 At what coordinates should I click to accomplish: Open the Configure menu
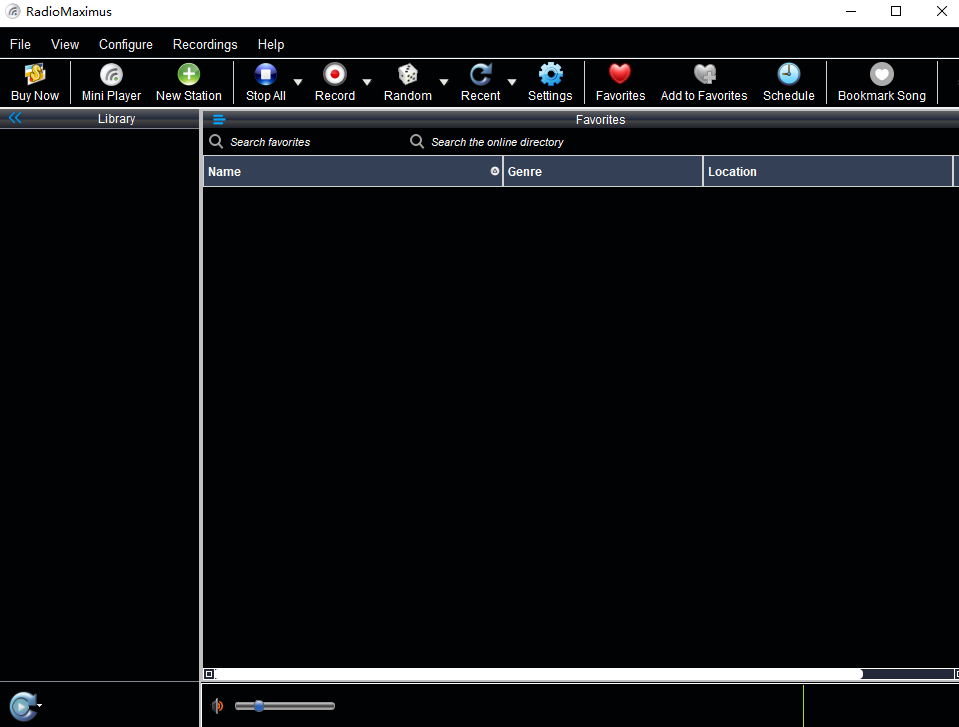point(125,44)
